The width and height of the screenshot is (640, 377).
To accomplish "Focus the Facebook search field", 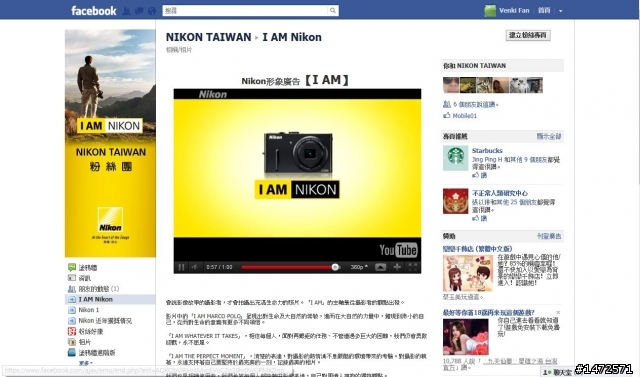I will tap(245, 11).
